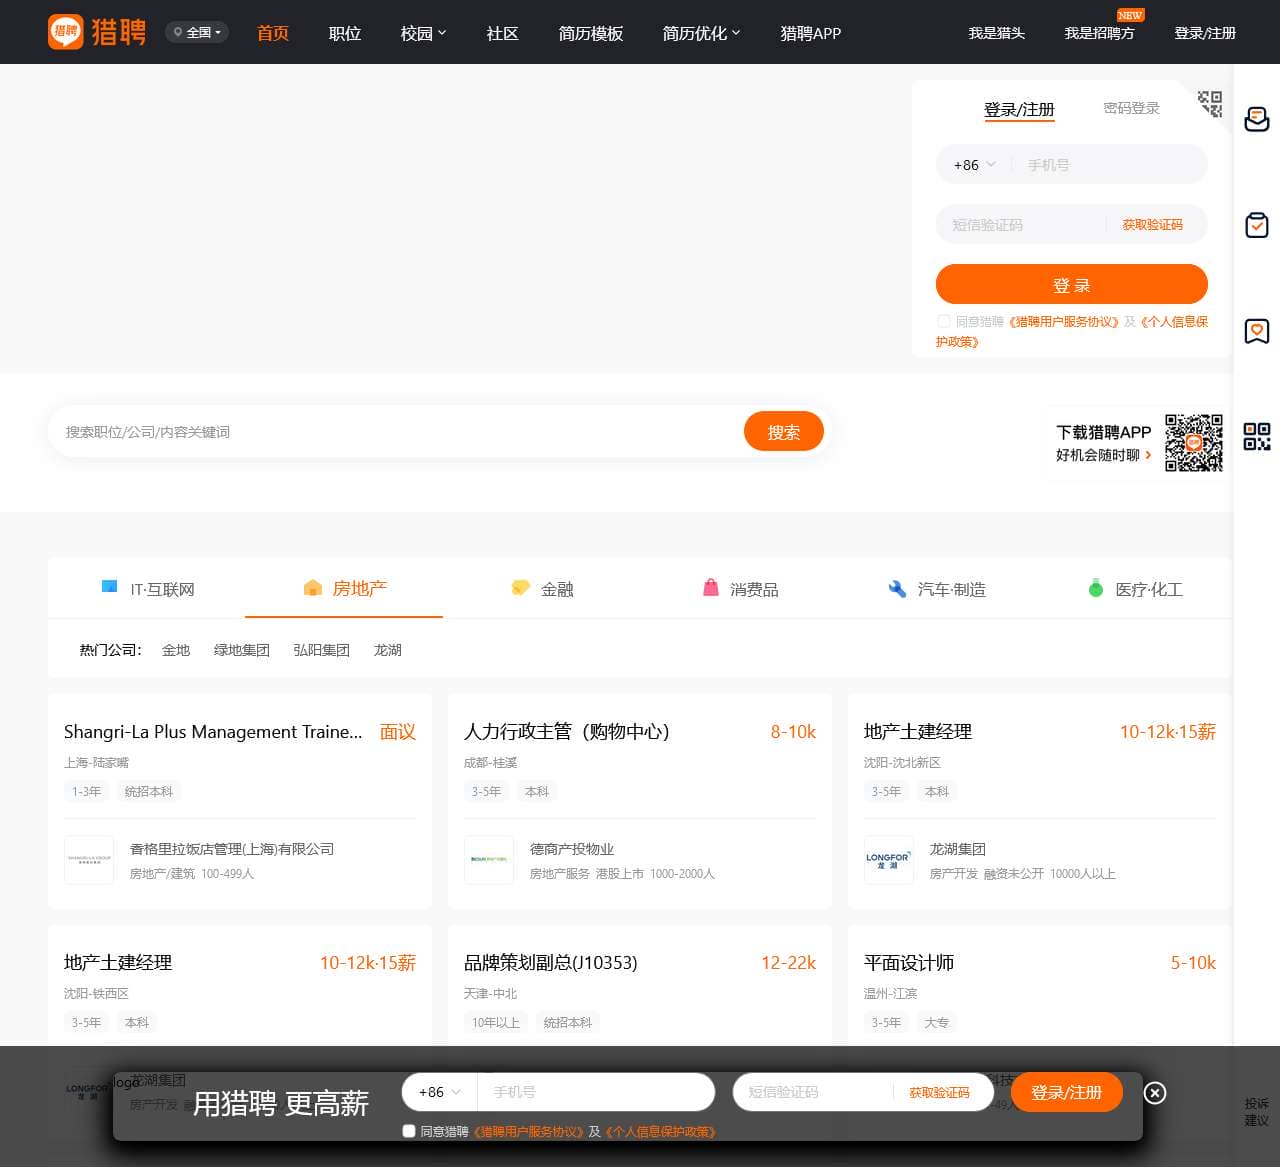Go to 首页 in top navigation
The image size is (1280, 1167).
pyautogui.click(x=273, y=33)
